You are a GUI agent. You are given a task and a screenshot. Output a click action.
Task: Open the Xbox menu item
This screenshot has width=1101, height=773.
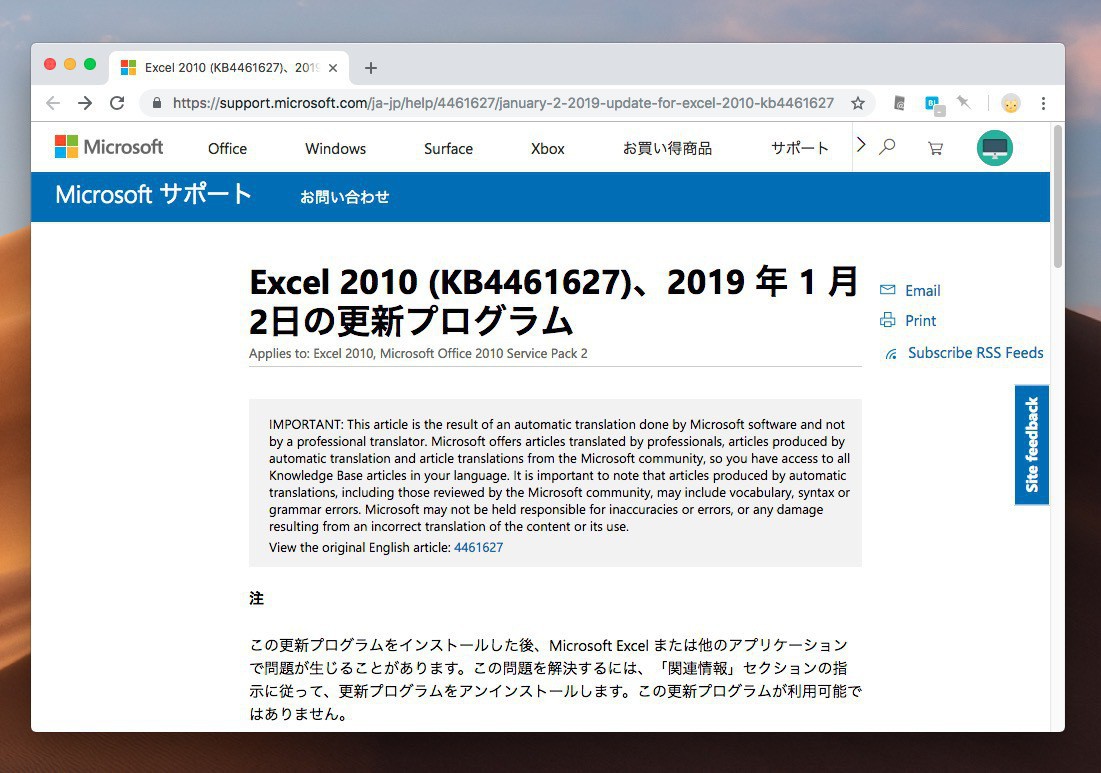tap(548, 149)
